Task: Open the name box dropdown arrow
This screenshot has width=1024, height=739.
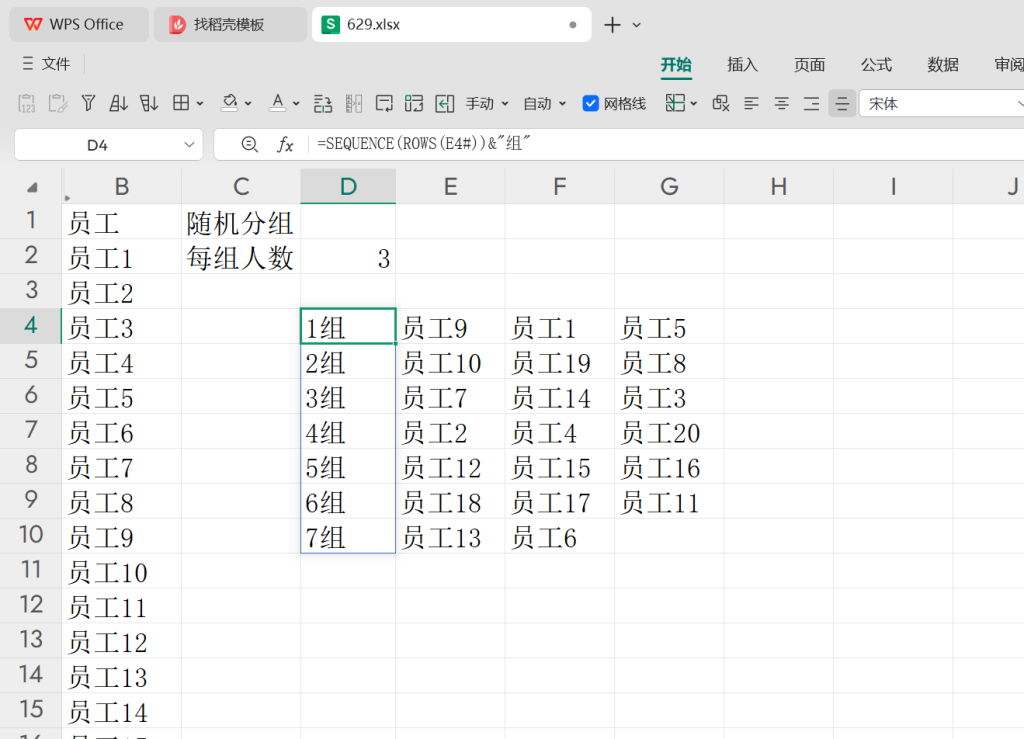Action: pos(189,144)
